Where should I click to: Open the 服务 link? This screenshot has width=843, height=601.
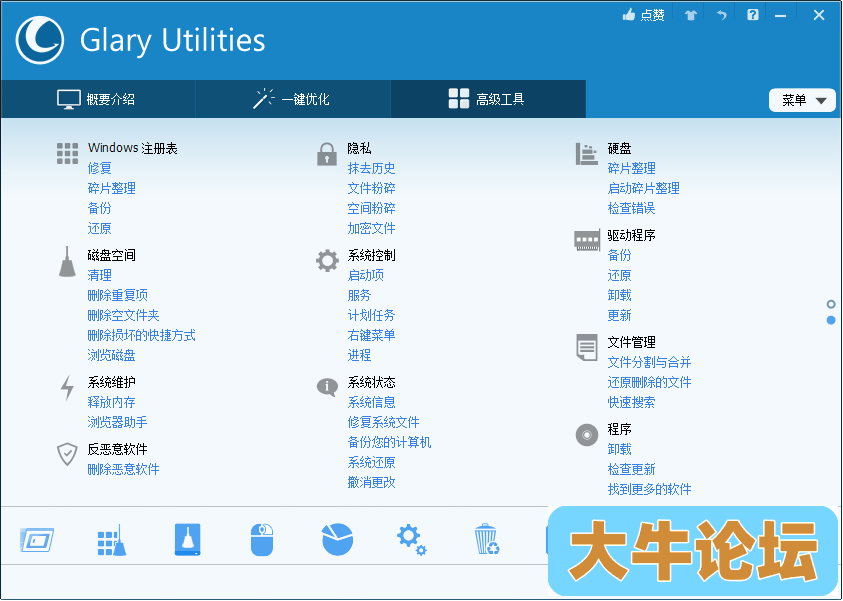click(359, 295)
